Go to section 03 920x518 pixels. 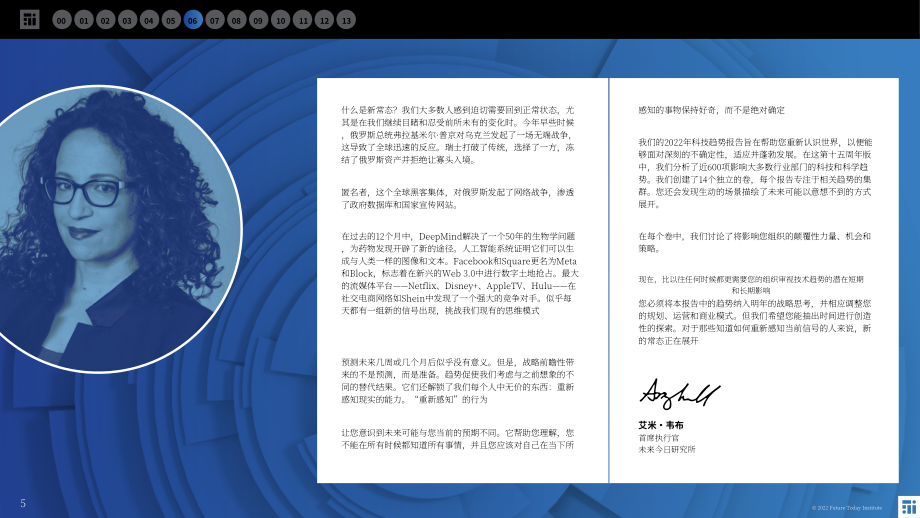[x=127, y=20]
